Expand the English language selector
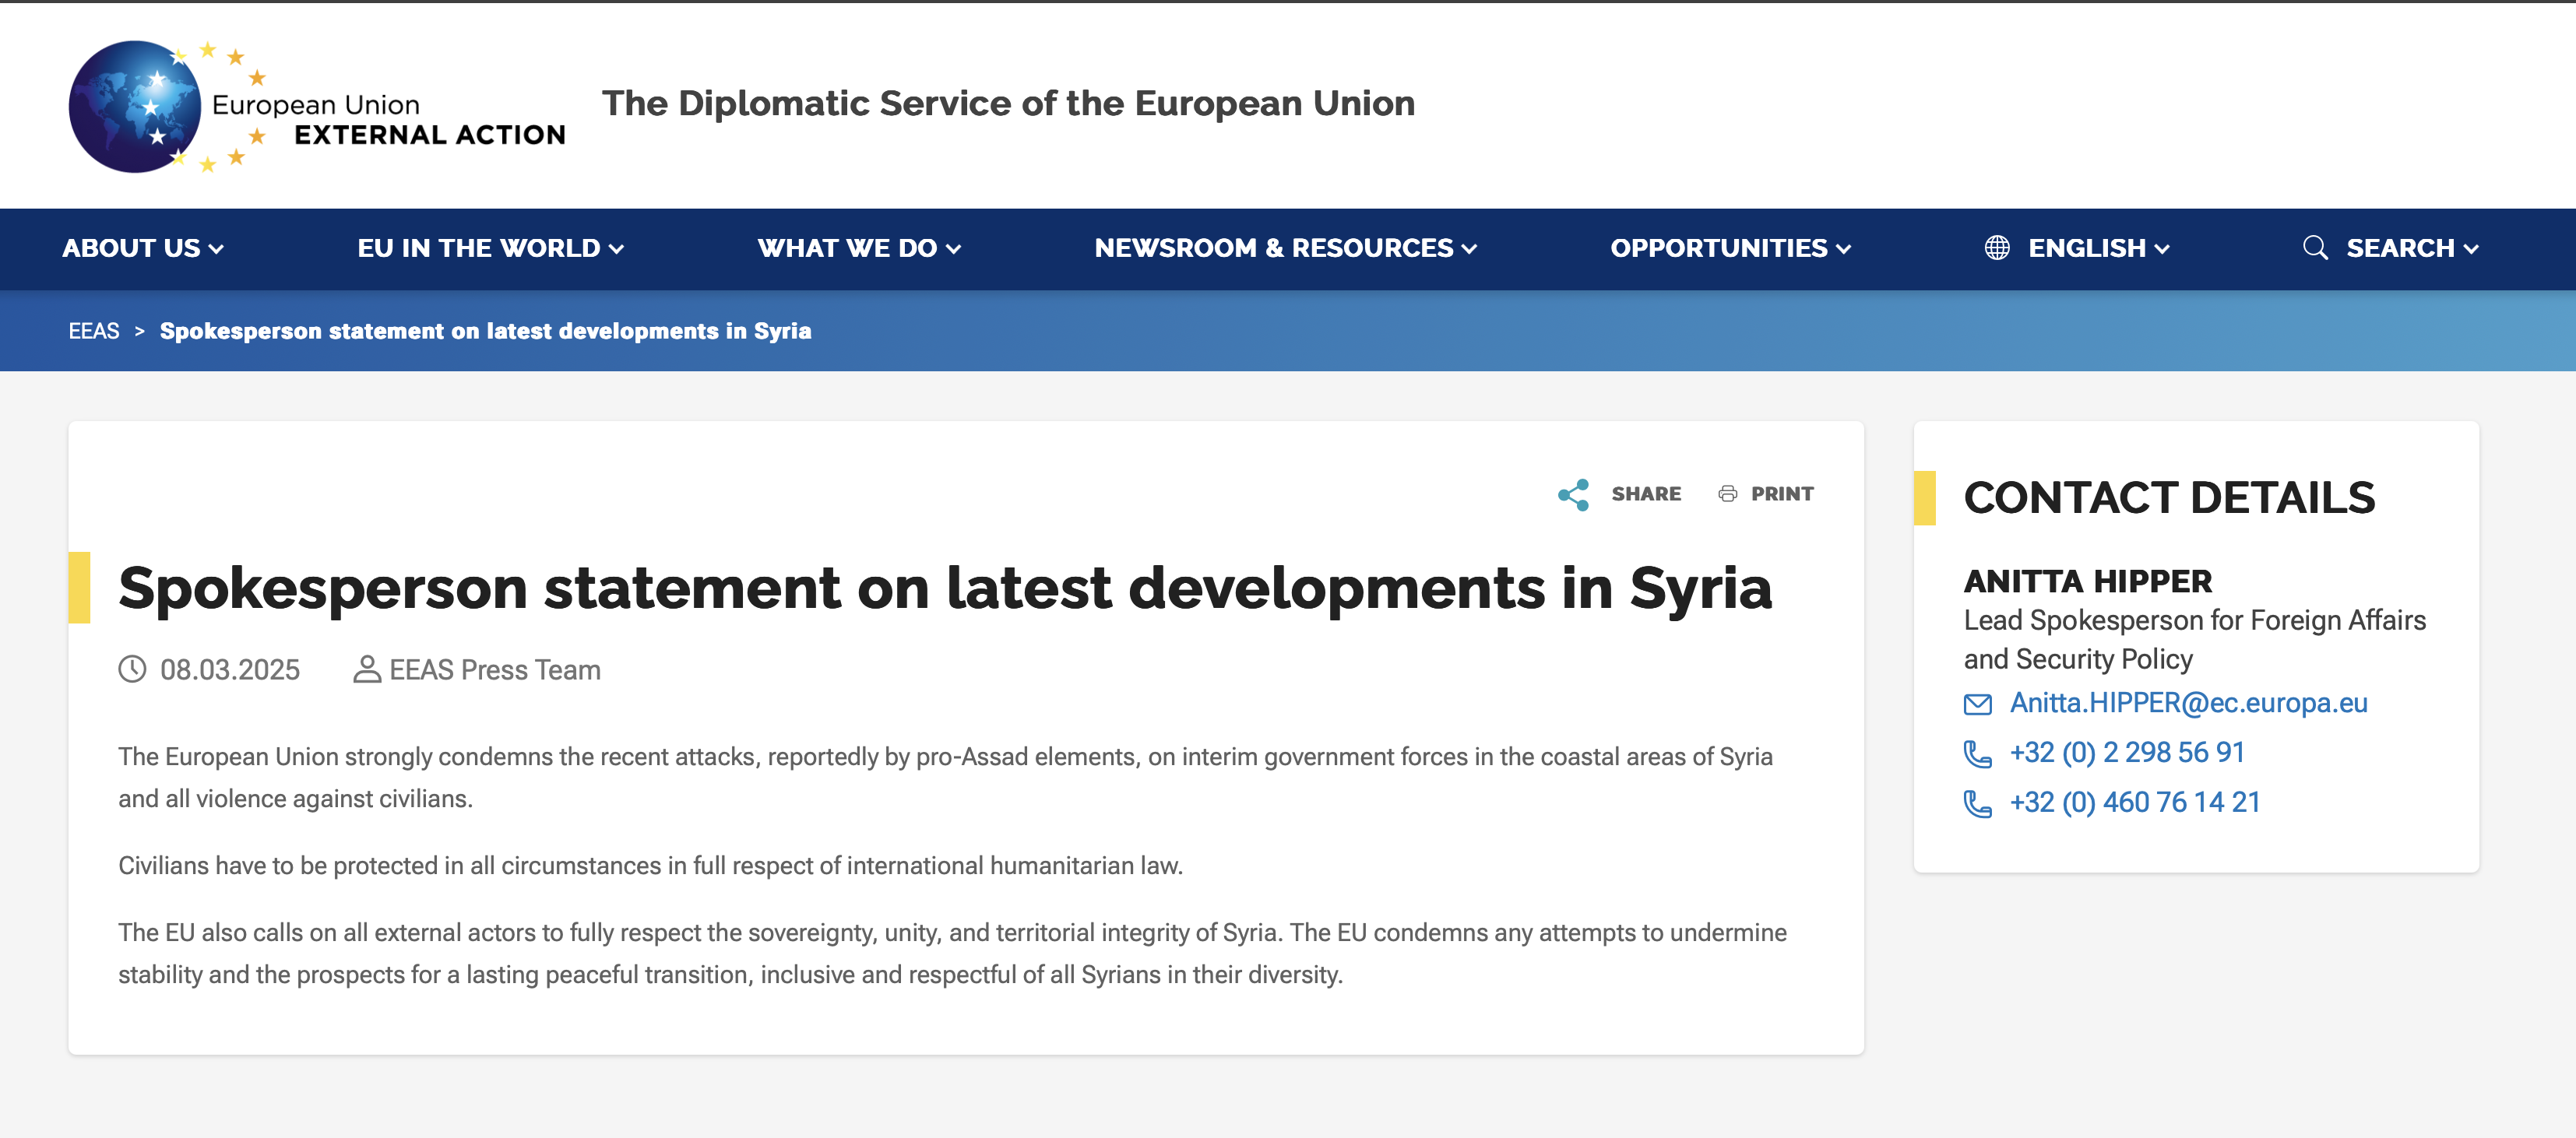 [x=2098, y=248]
